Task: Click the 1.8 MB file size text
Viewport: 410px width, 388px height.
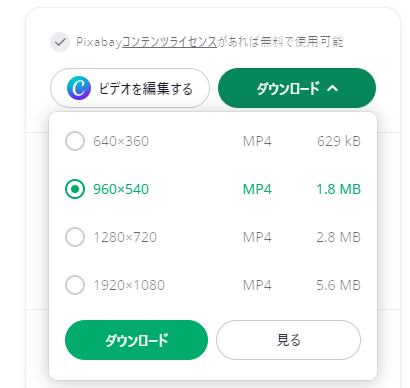Action: point(338,189)
